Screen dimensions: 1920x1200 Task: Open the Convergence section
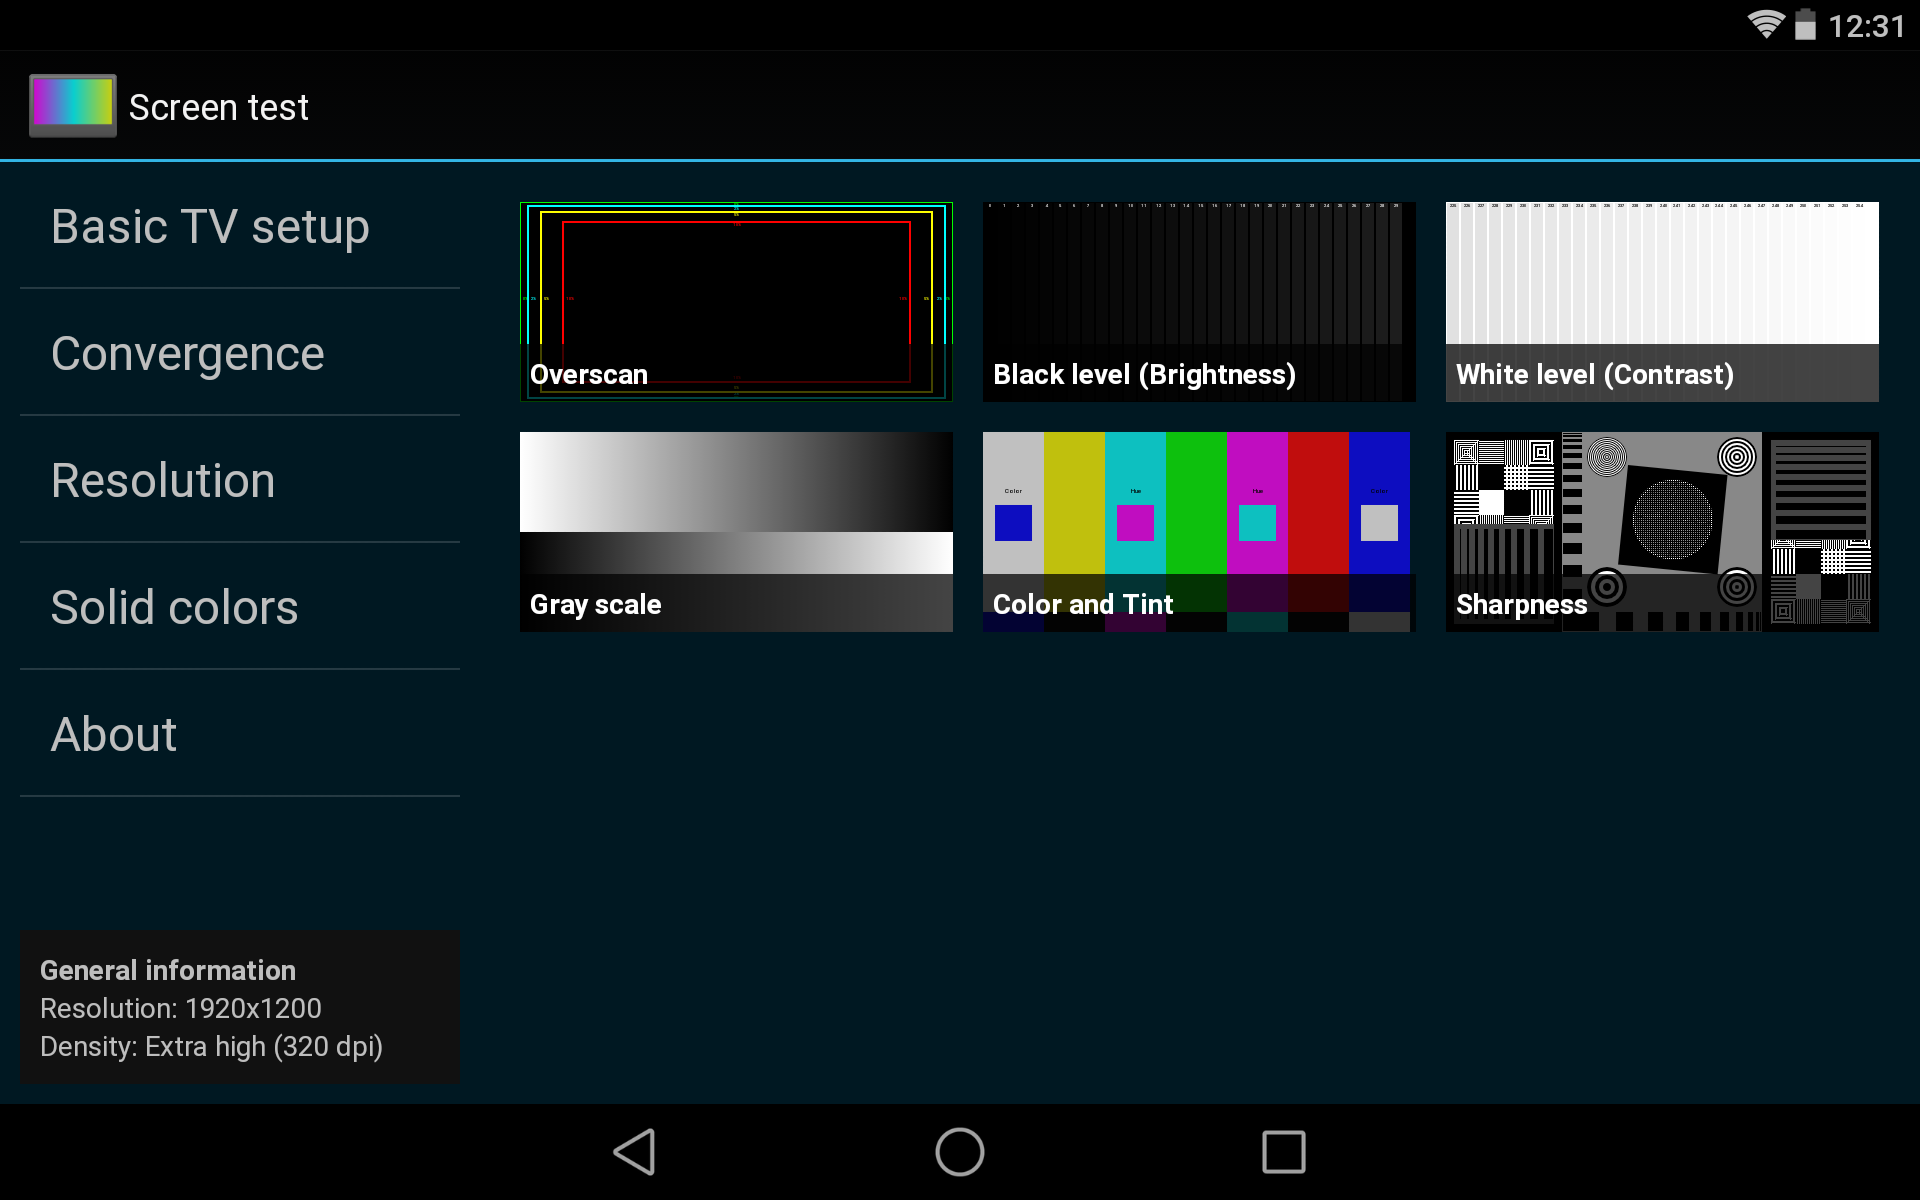click(x=188, y=354)
